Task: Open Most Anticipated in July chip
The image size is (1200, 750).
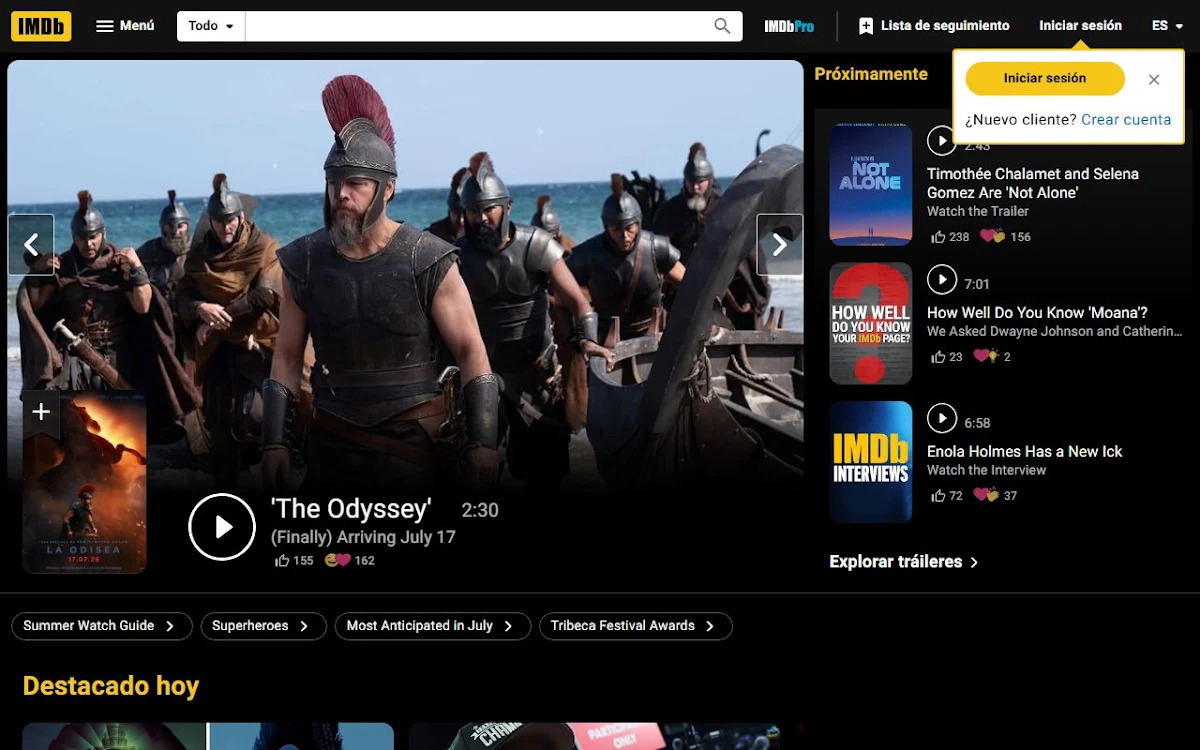Action: (x=431, y=626)
